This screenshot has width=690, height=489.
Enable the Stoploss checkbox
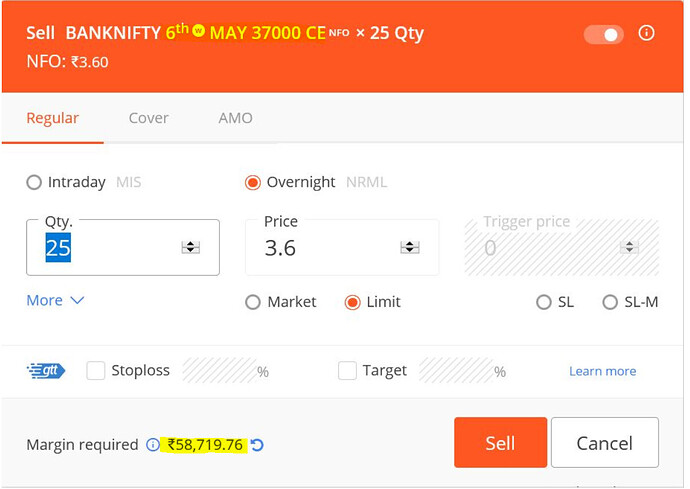[95, 371]
